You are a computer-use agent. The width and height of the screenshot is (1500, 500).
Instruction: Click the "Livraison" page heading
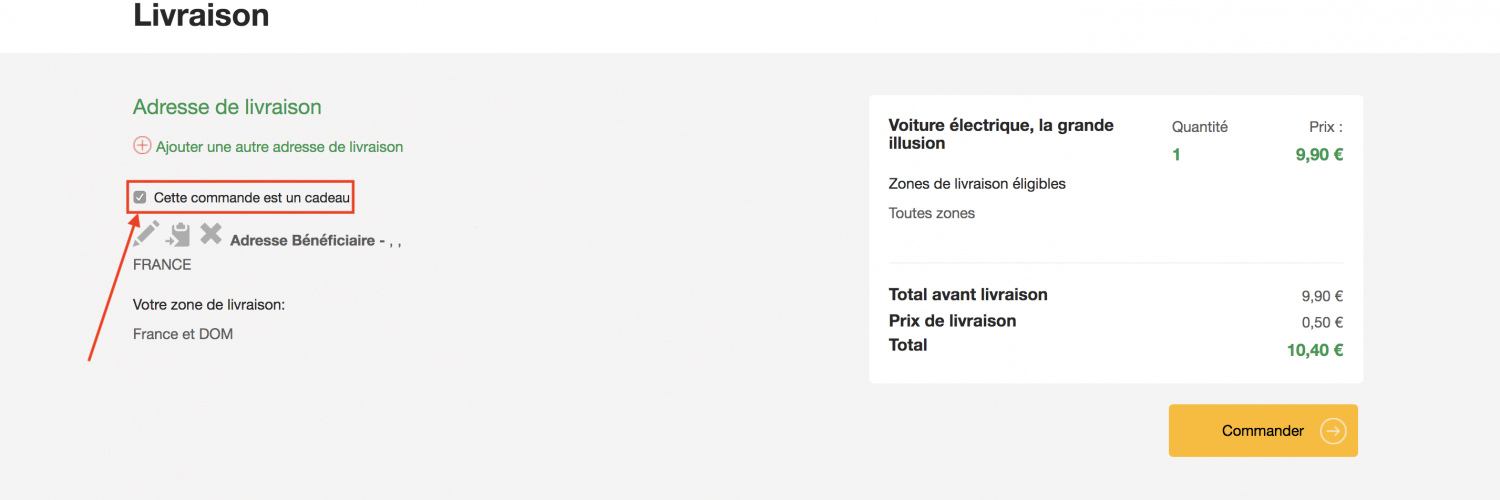tap(201, 16)
